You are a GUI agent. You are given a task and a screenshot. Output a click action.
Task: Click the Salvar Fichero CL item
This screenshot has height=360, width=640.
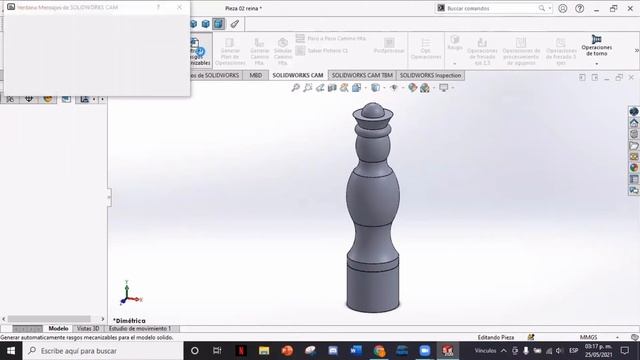tap(322, 51)
